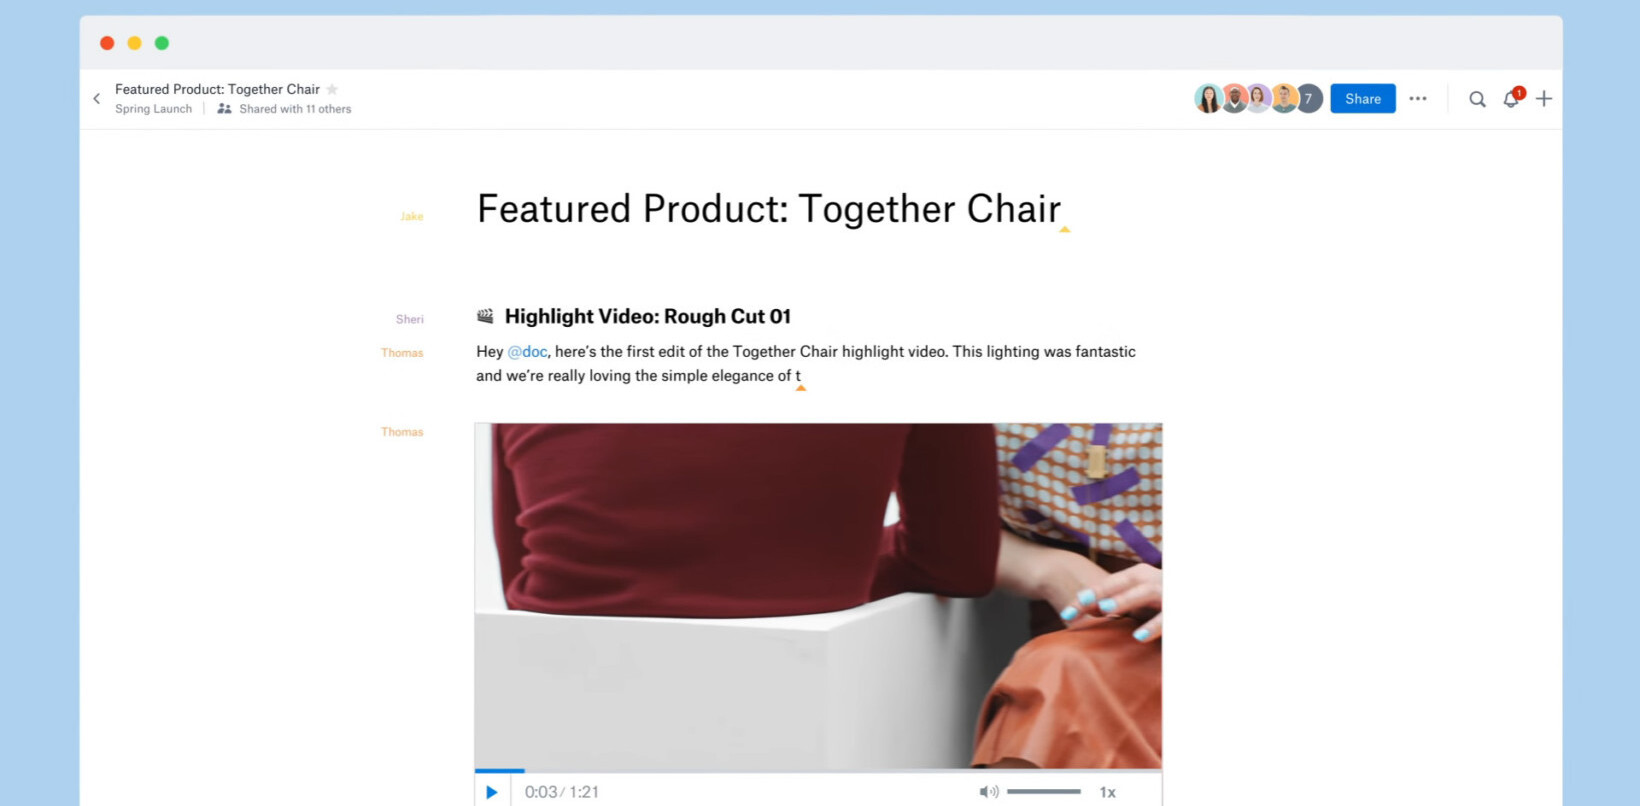Image resolution: width=1640 pixels, height=806 pixels.
Task: Open the Spring Launch folder link
Action: [153, 109]
